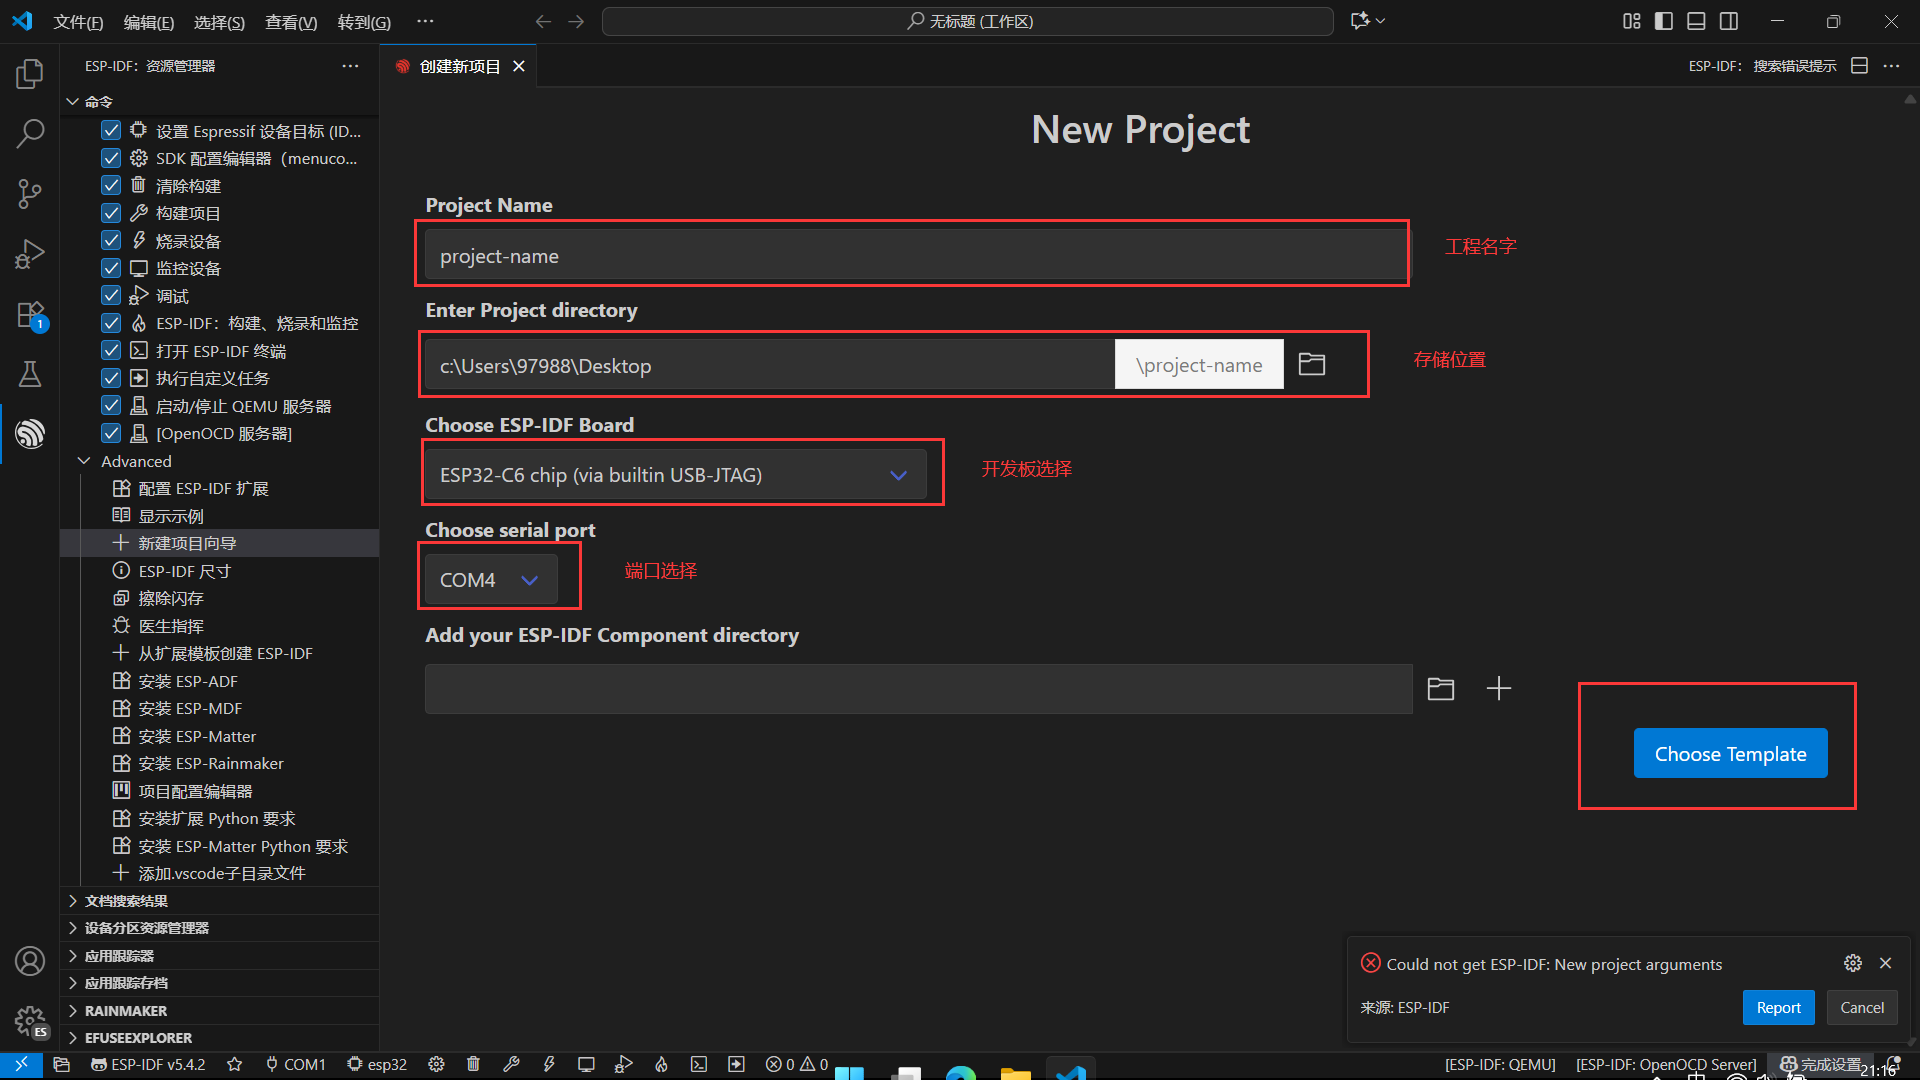This screenshot has width=1920, height=1080.
Task: Click the Choose Template button
Action: coord(1730,754)
